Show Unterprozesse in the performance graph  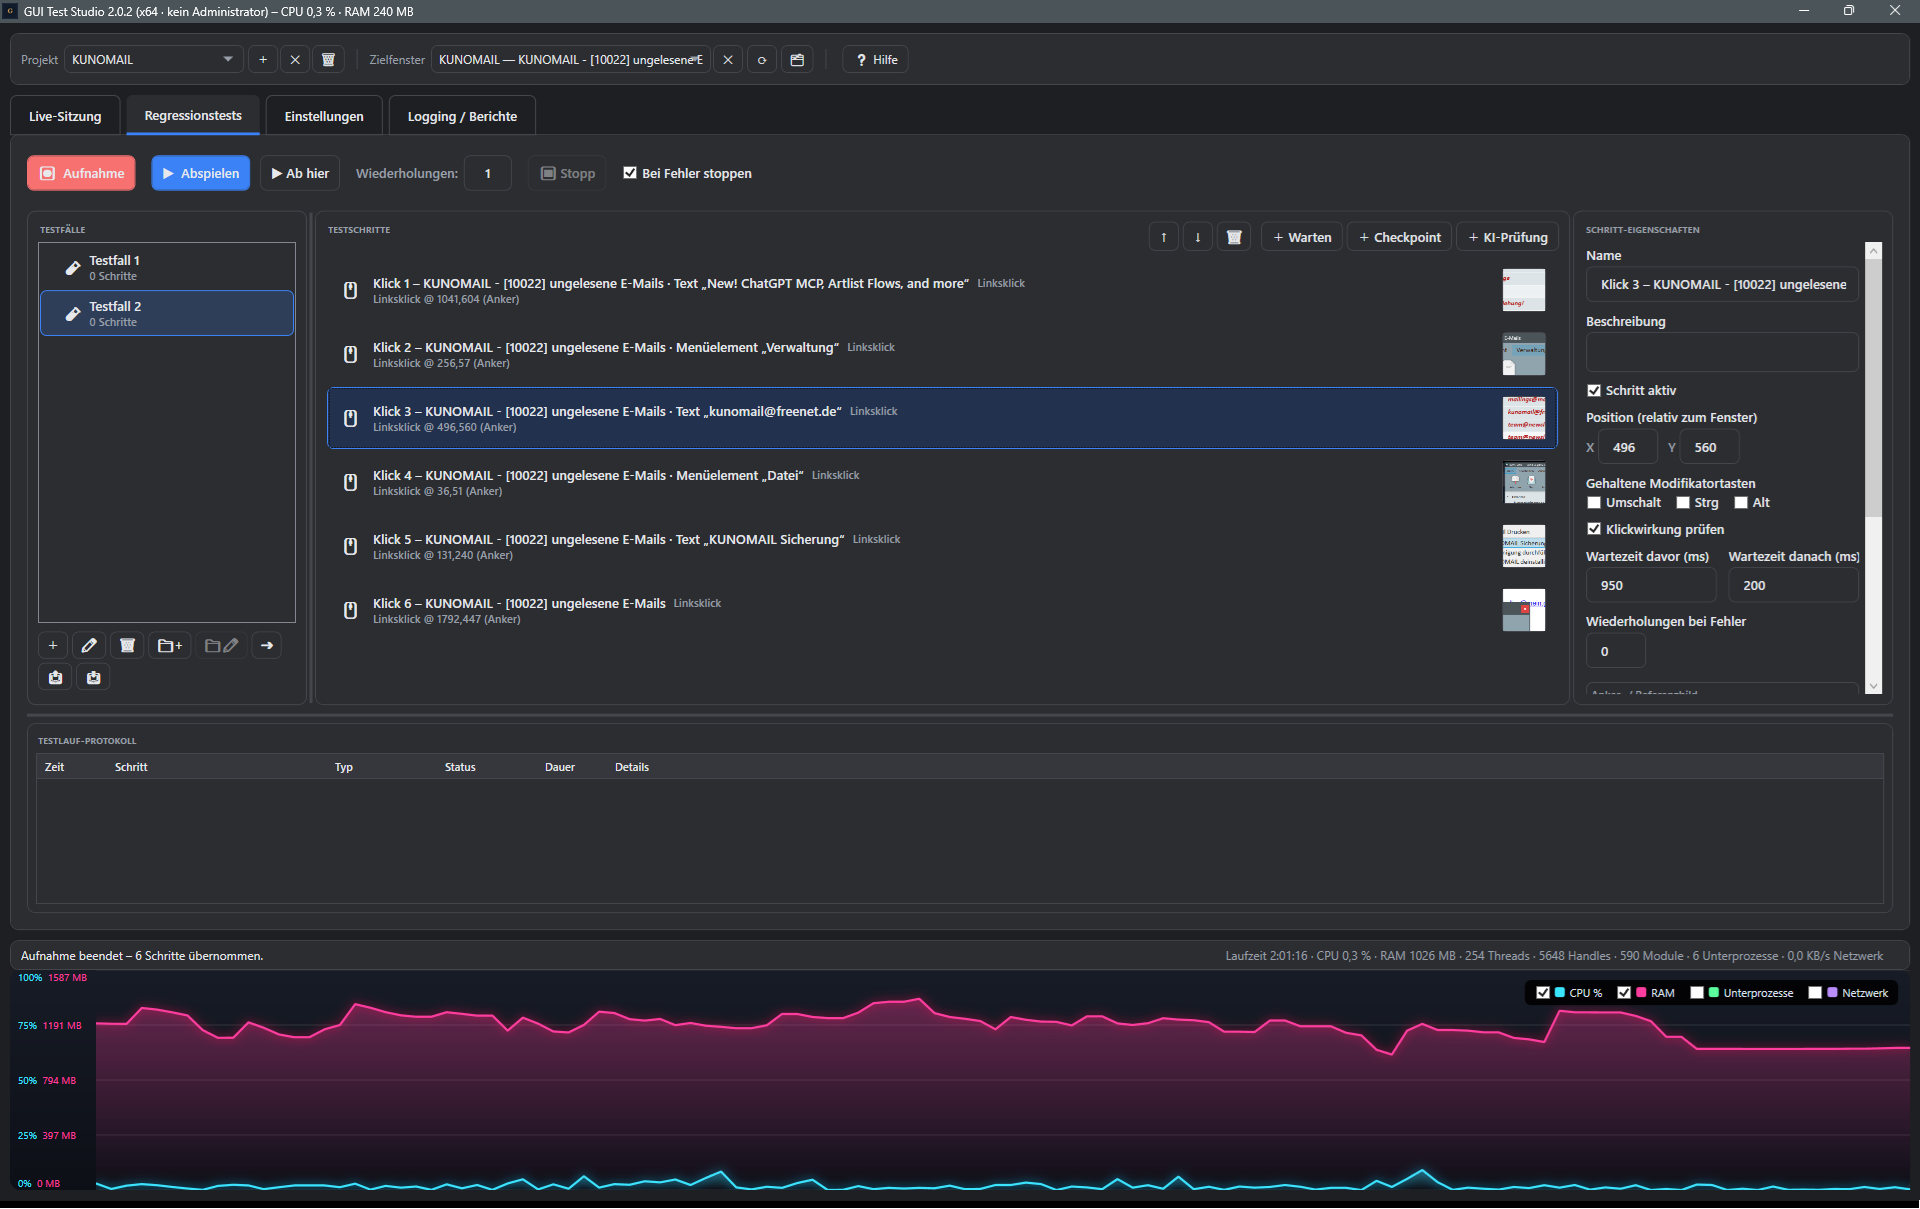point(1697,993)
